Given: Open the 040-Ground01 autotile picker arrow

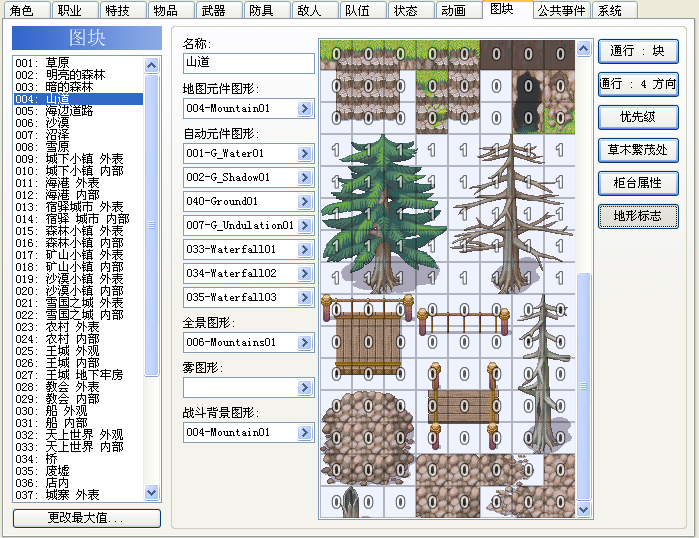Looking at the screenshot, I should pos(305,201).
